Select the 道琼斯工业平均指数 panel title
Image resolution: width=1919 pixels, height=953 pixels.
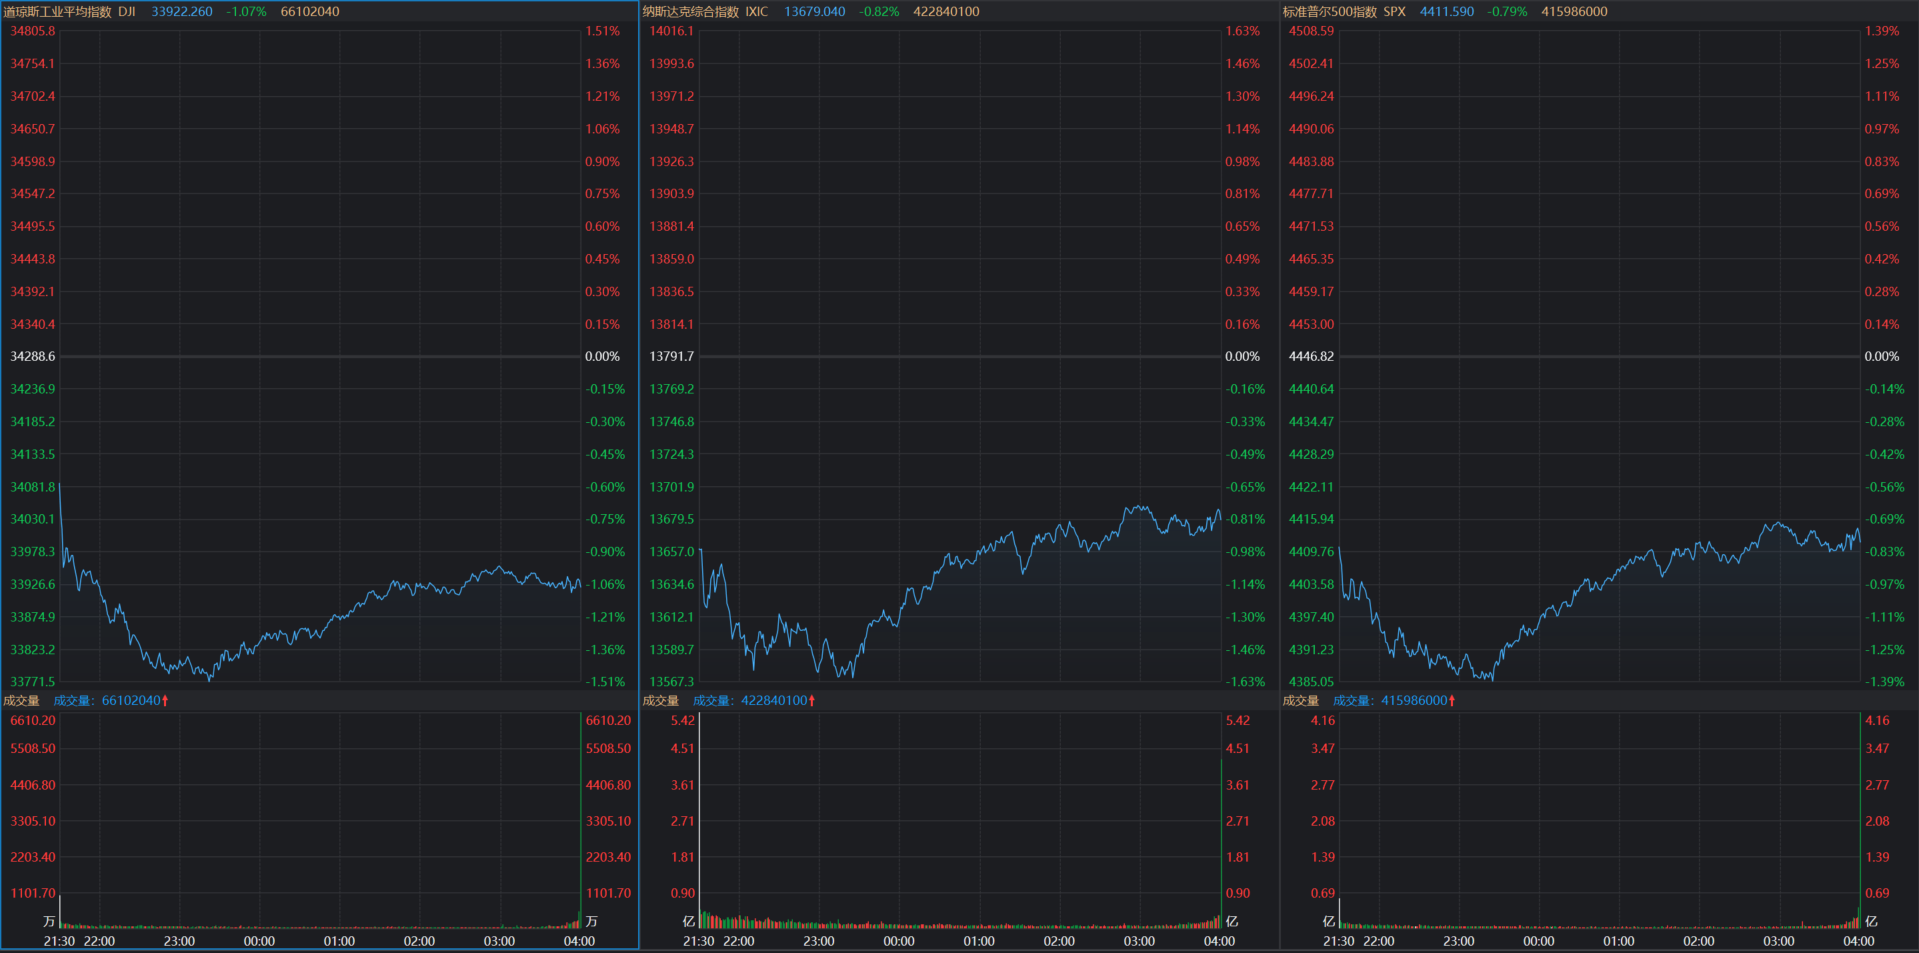(x=58, y=12)
